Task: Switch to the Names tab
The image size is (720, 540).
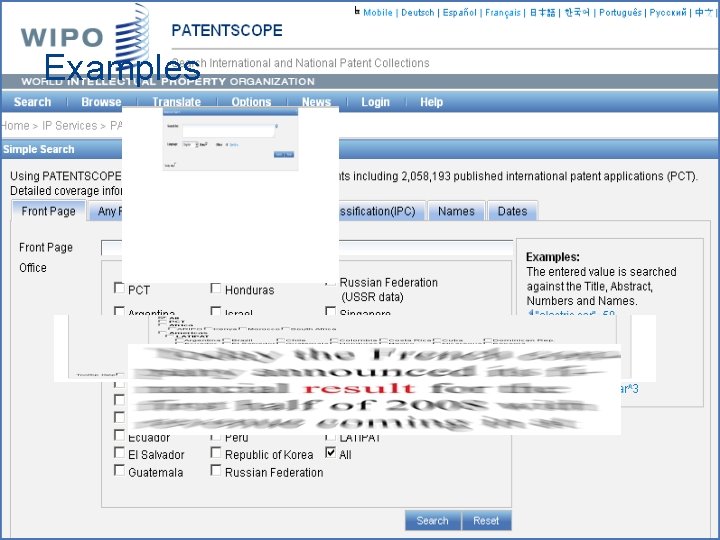Action: click(456, 211)
